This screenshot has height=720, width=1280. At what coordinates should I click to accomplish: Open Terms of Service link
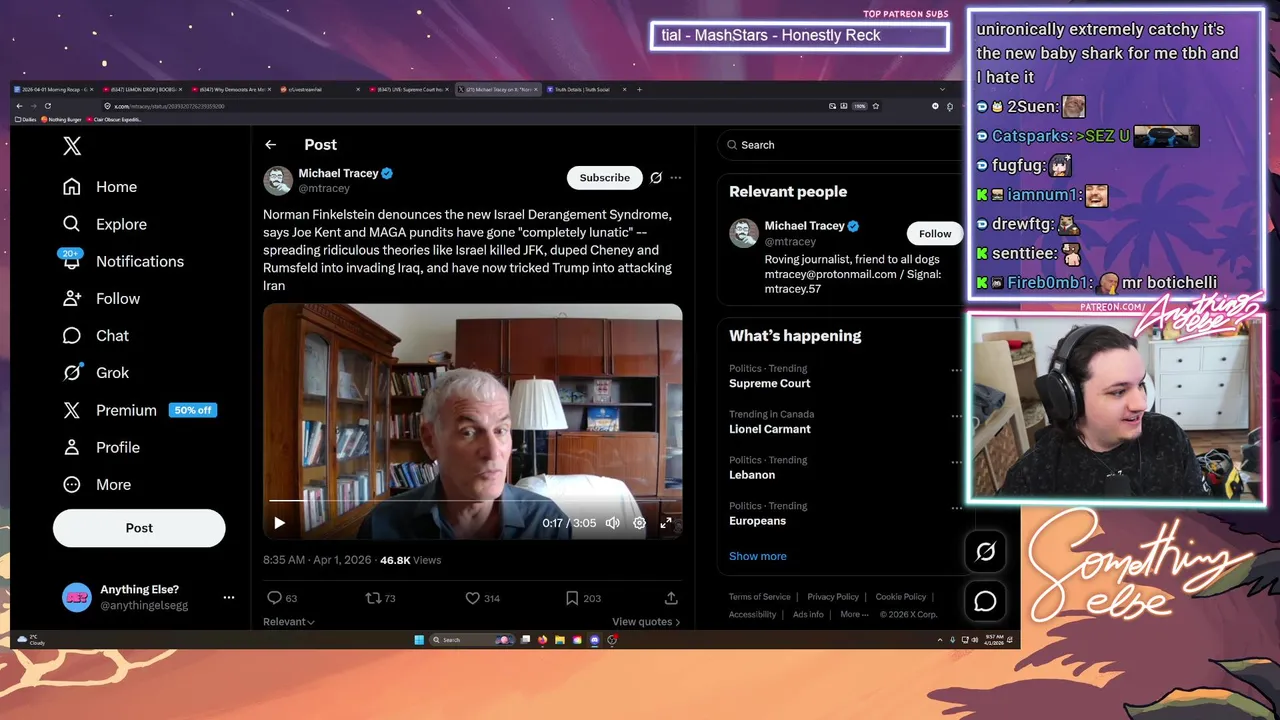[759, 597]
